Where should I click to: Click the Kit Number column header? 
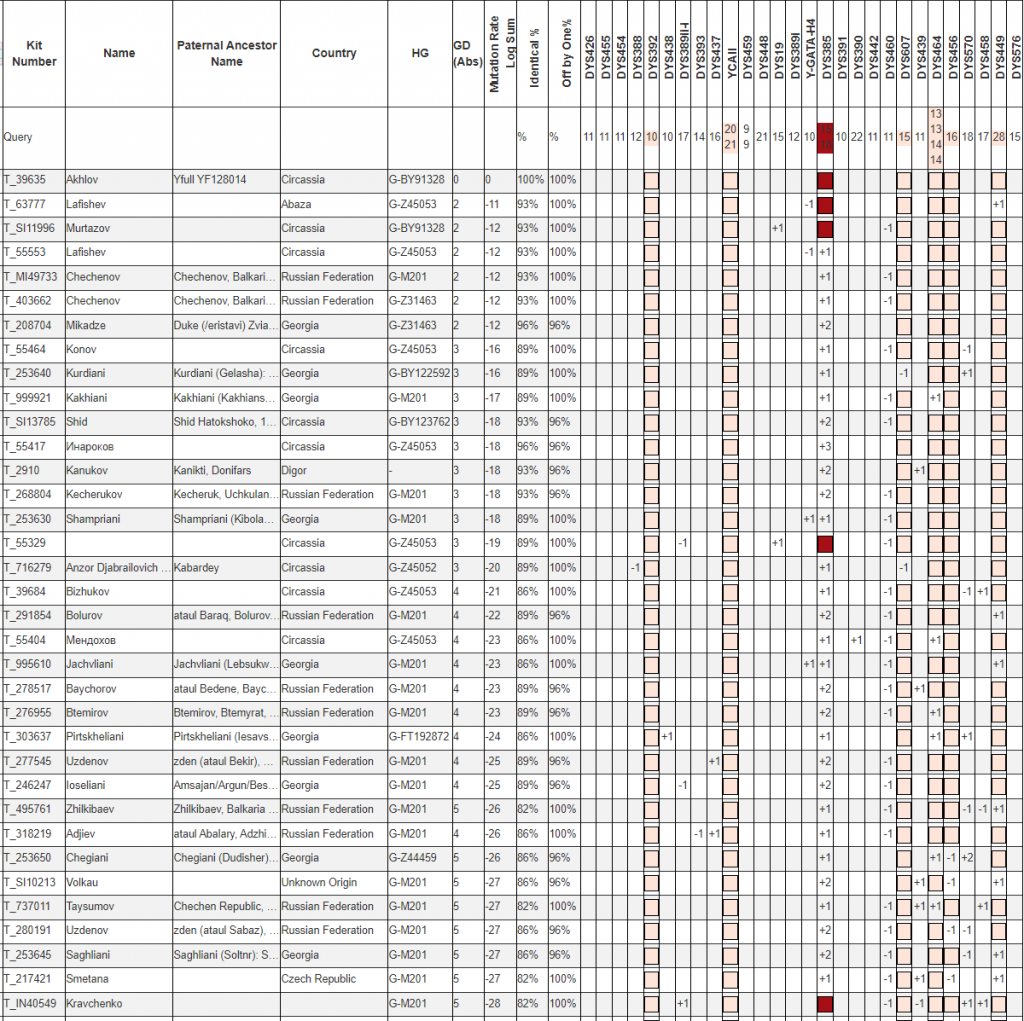click(34, 54)
